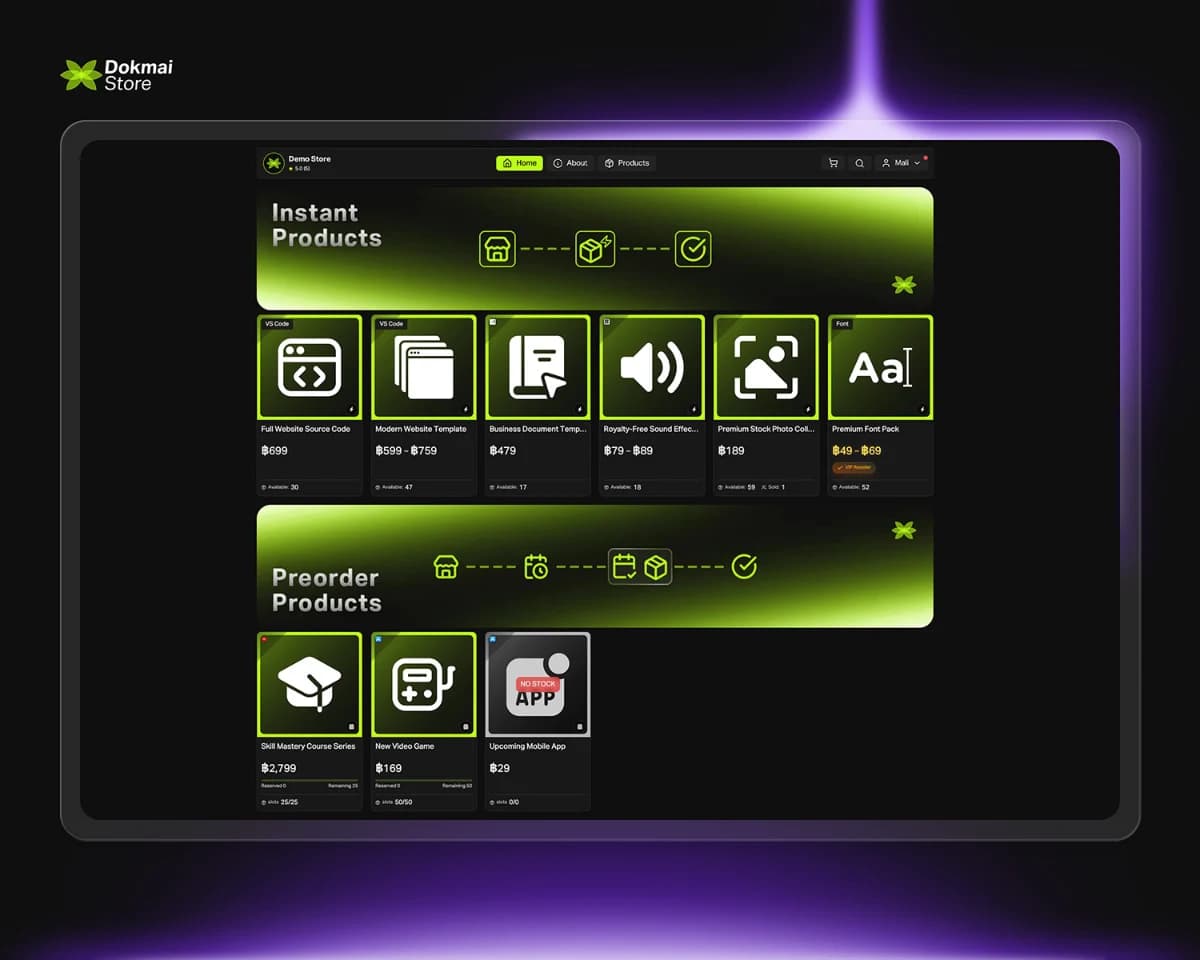
Task: Switch to the Home tab
Action: tap(519, 163)
